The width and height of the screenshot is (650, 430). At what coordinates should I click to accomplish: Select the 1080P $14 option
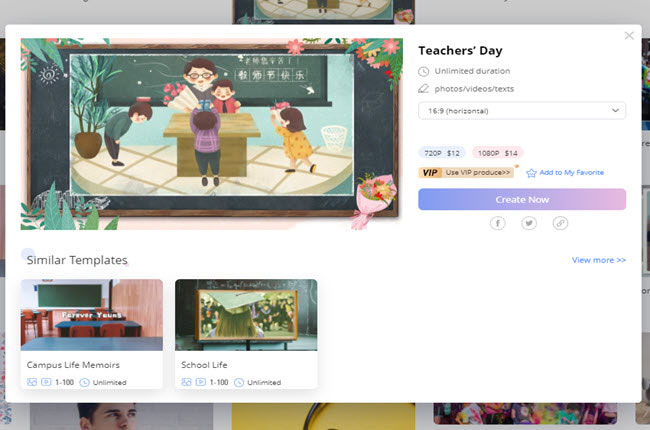[498, 153]
